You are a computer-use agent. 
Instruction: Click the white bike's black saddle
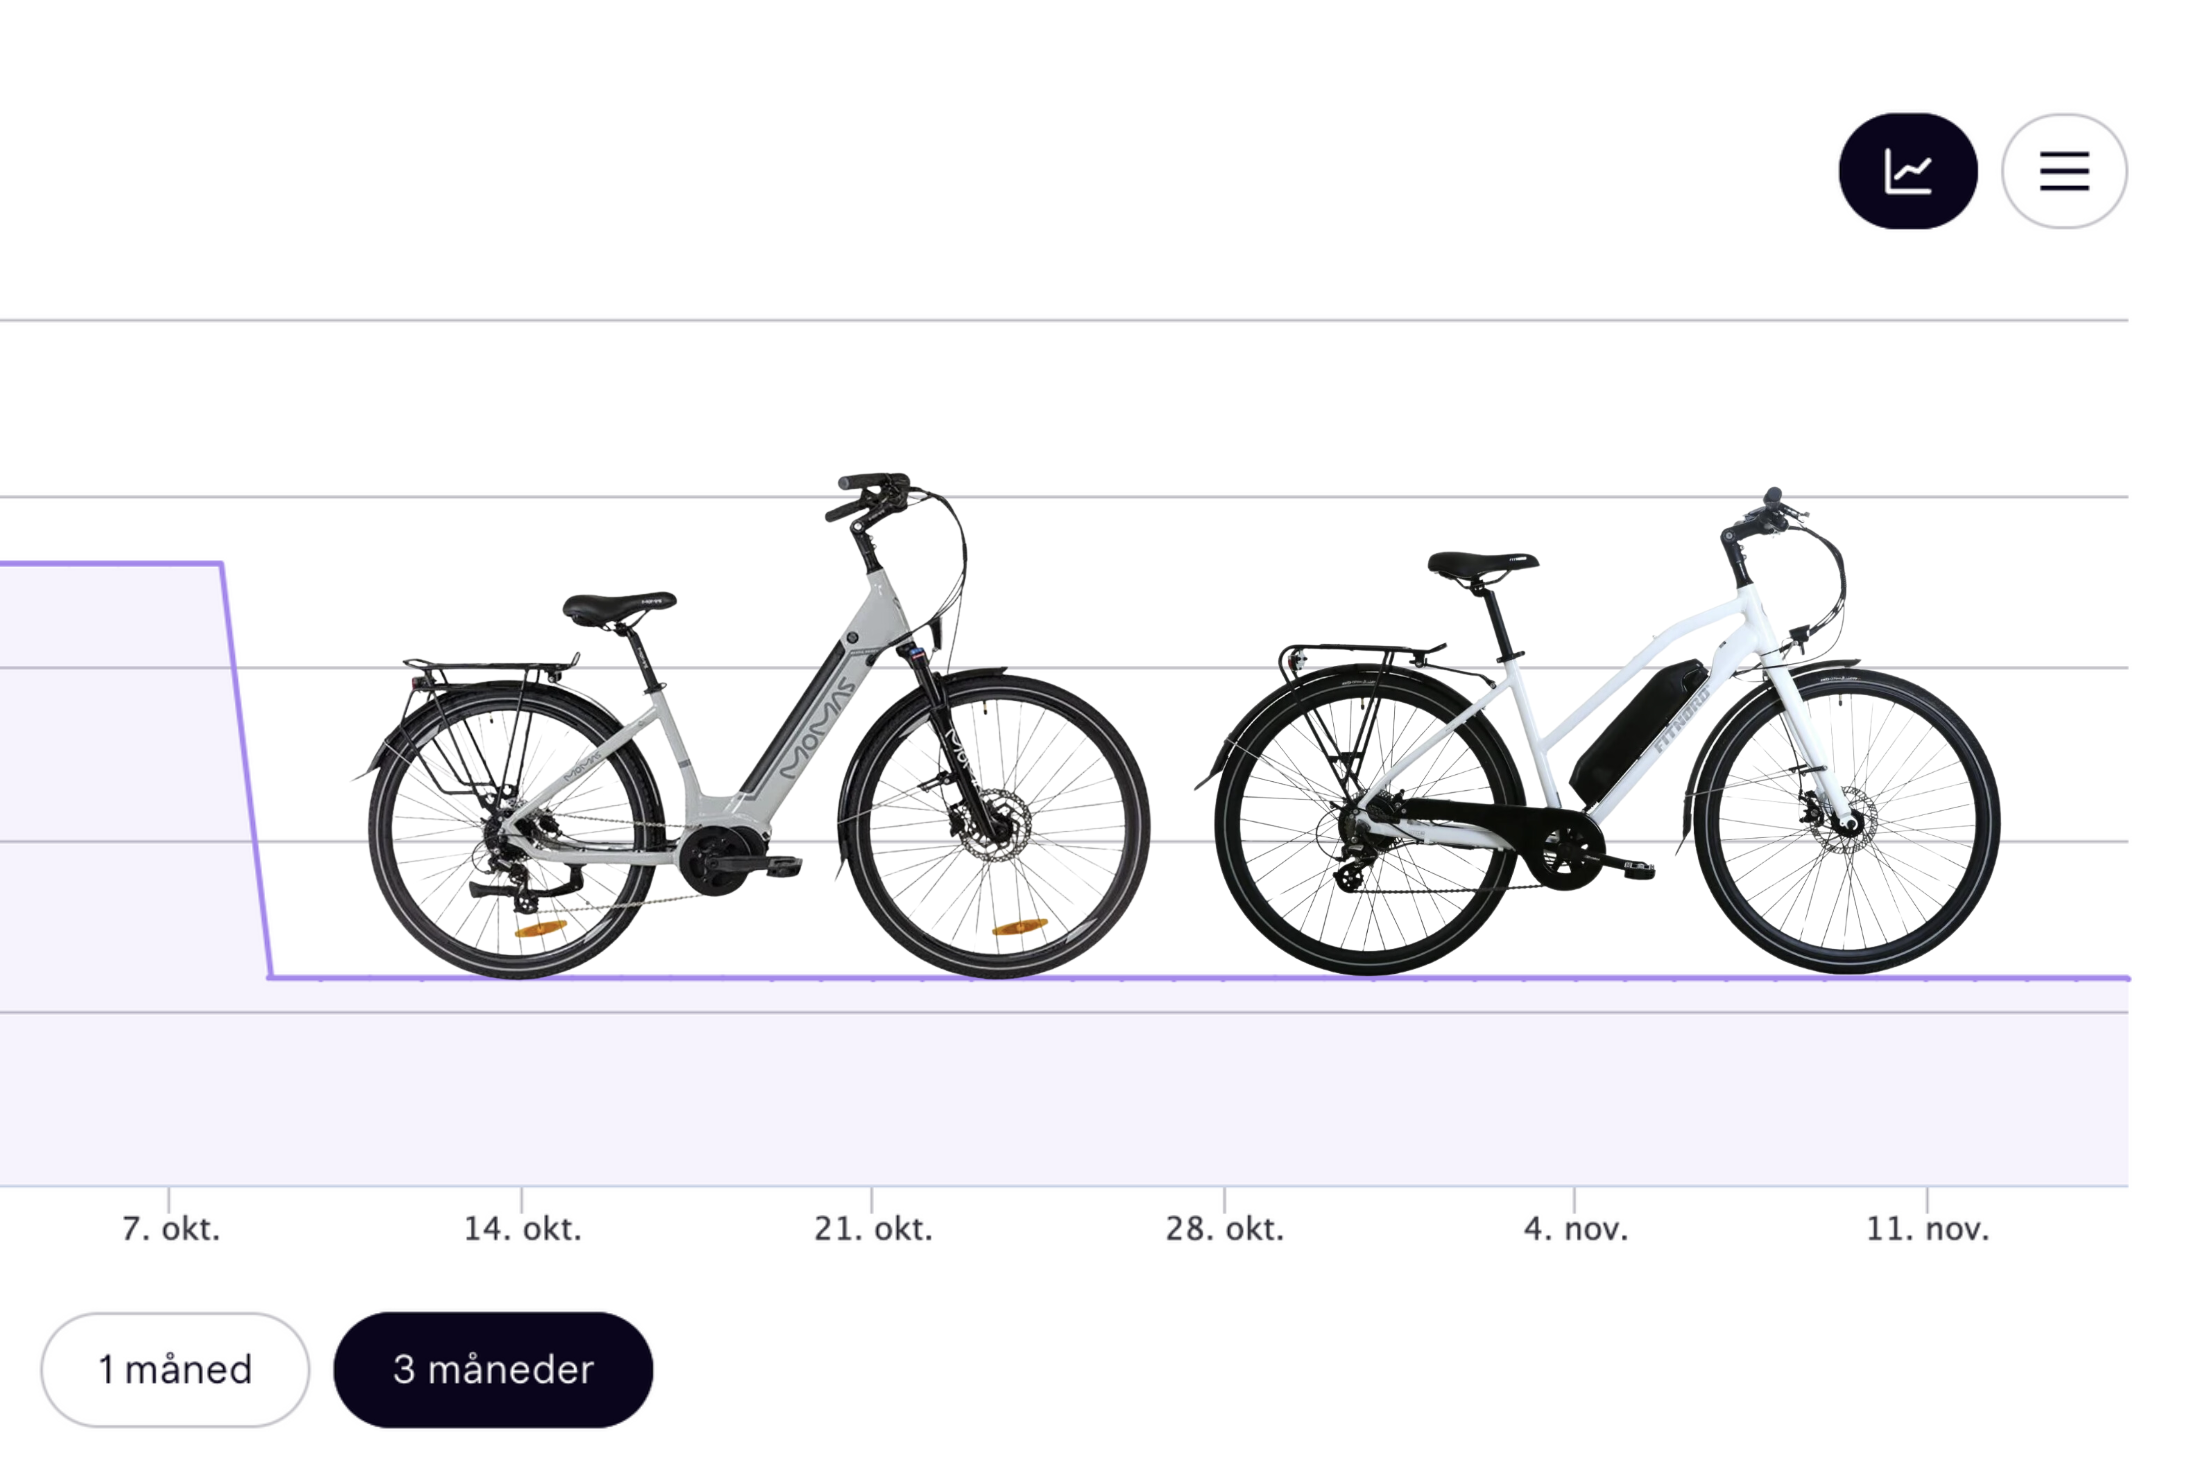1482,564
